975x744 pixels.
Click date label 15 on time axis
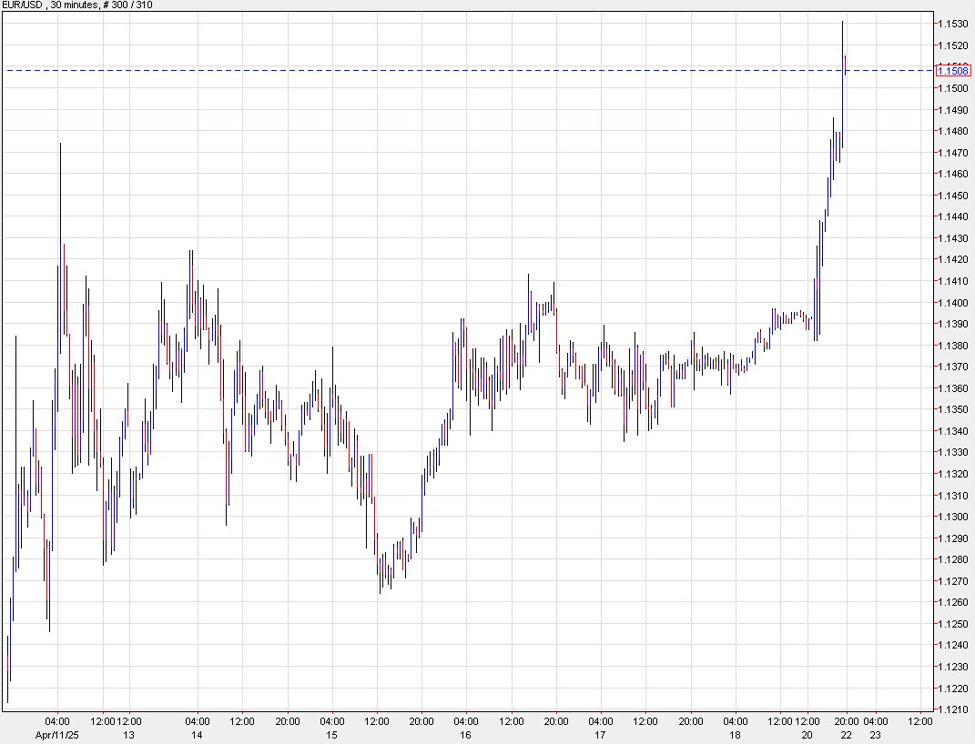332,734
